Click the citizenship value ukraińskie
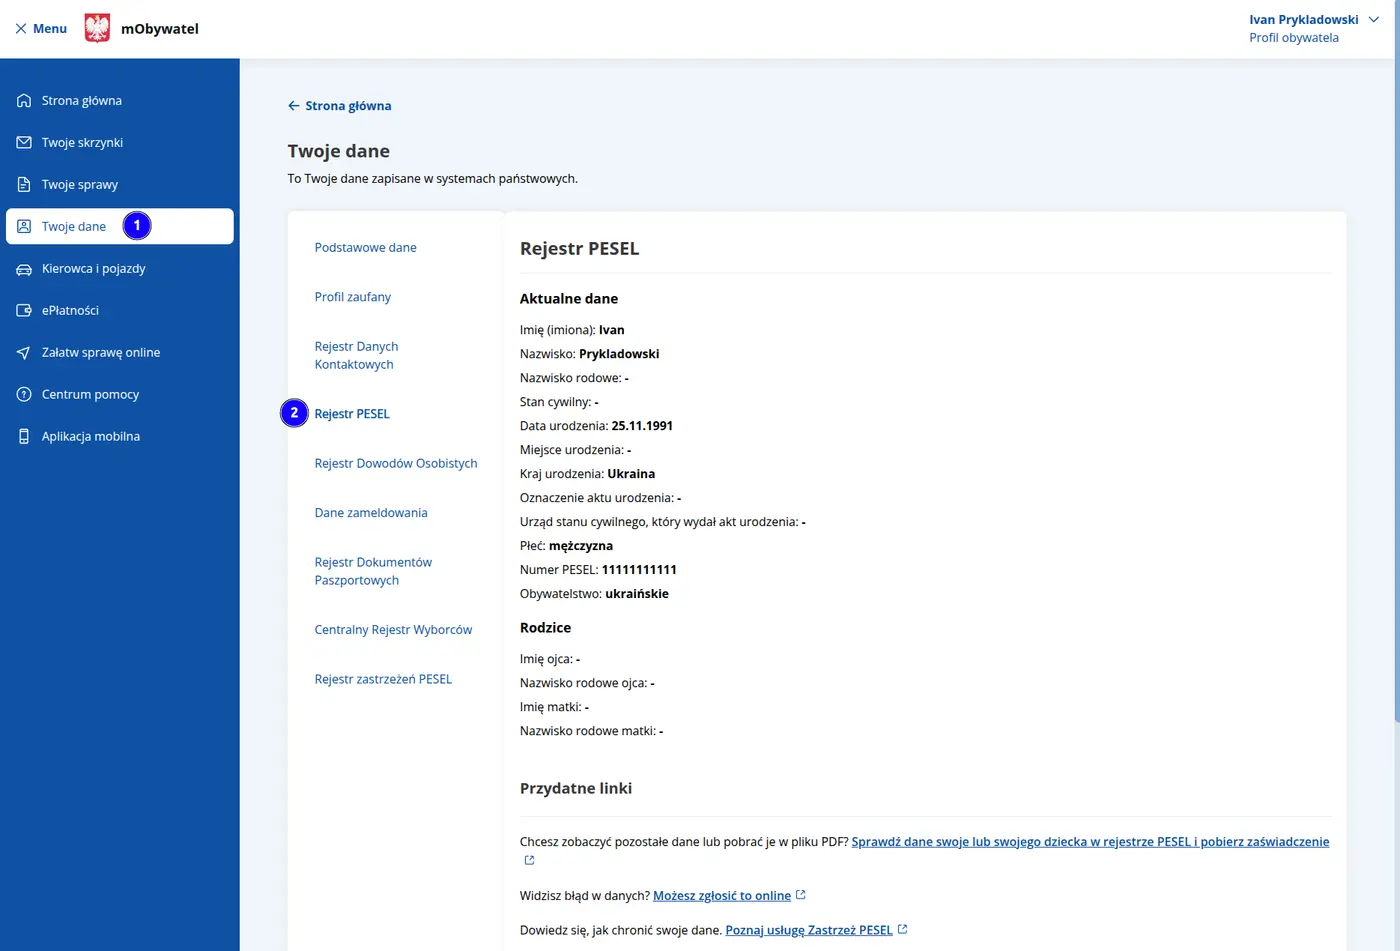 pyautogui.click(x=637, y=594)
